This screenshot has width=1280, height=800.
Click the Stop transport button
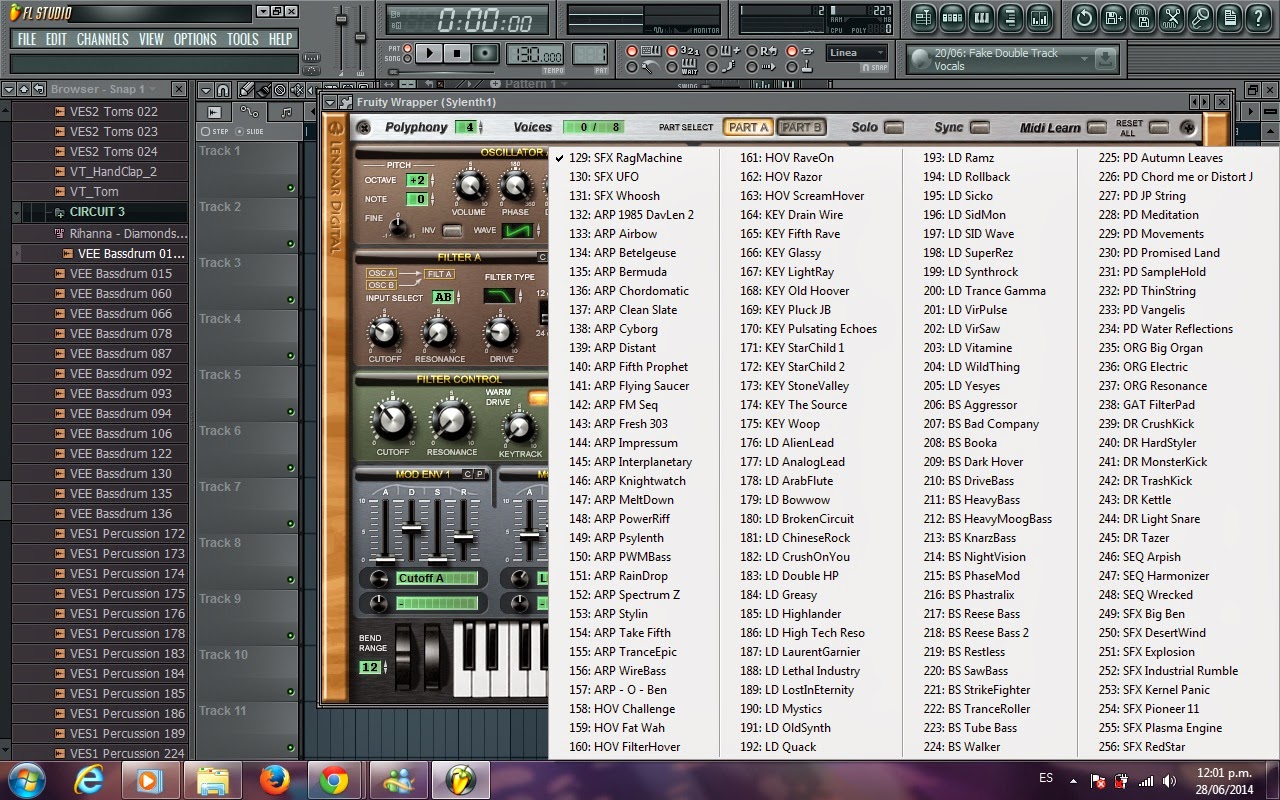[x=457, y=53]
